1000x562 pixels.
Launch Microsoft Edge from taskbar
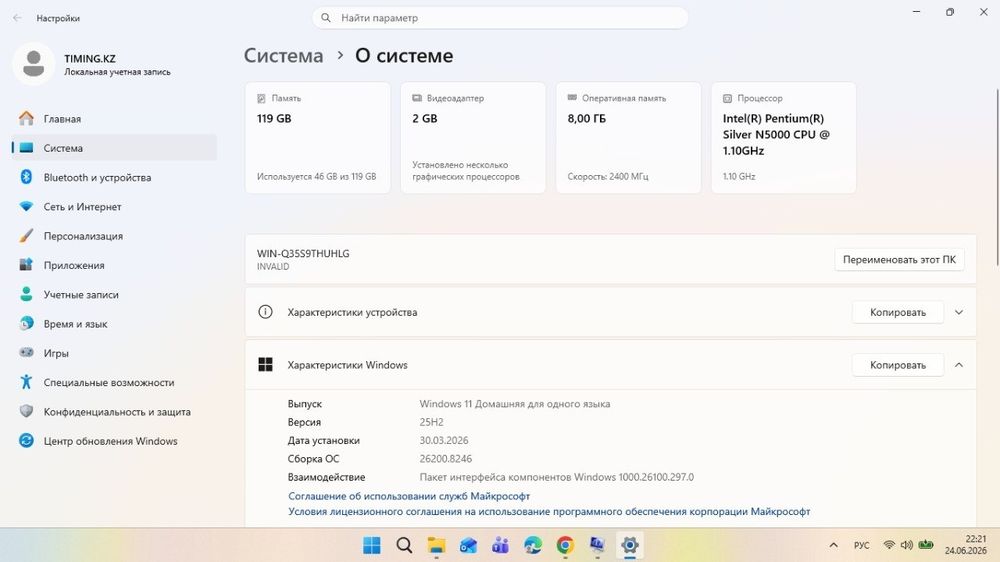click(533, 545)
